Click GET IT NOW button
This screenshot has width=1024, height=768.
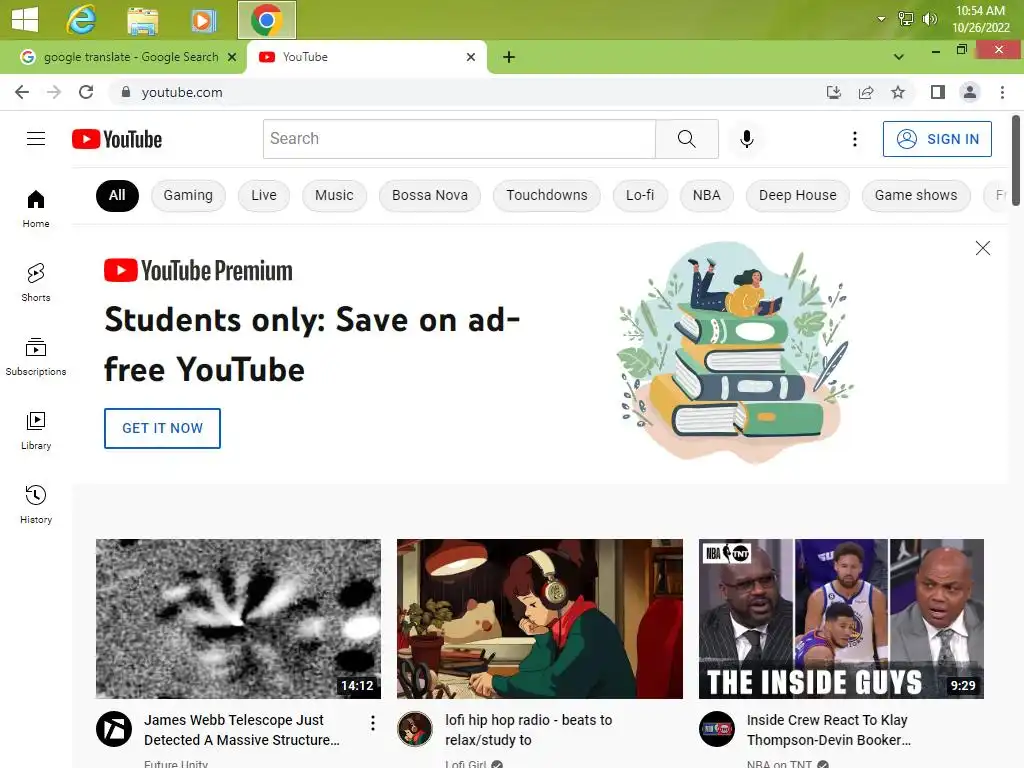pos(163,428)
